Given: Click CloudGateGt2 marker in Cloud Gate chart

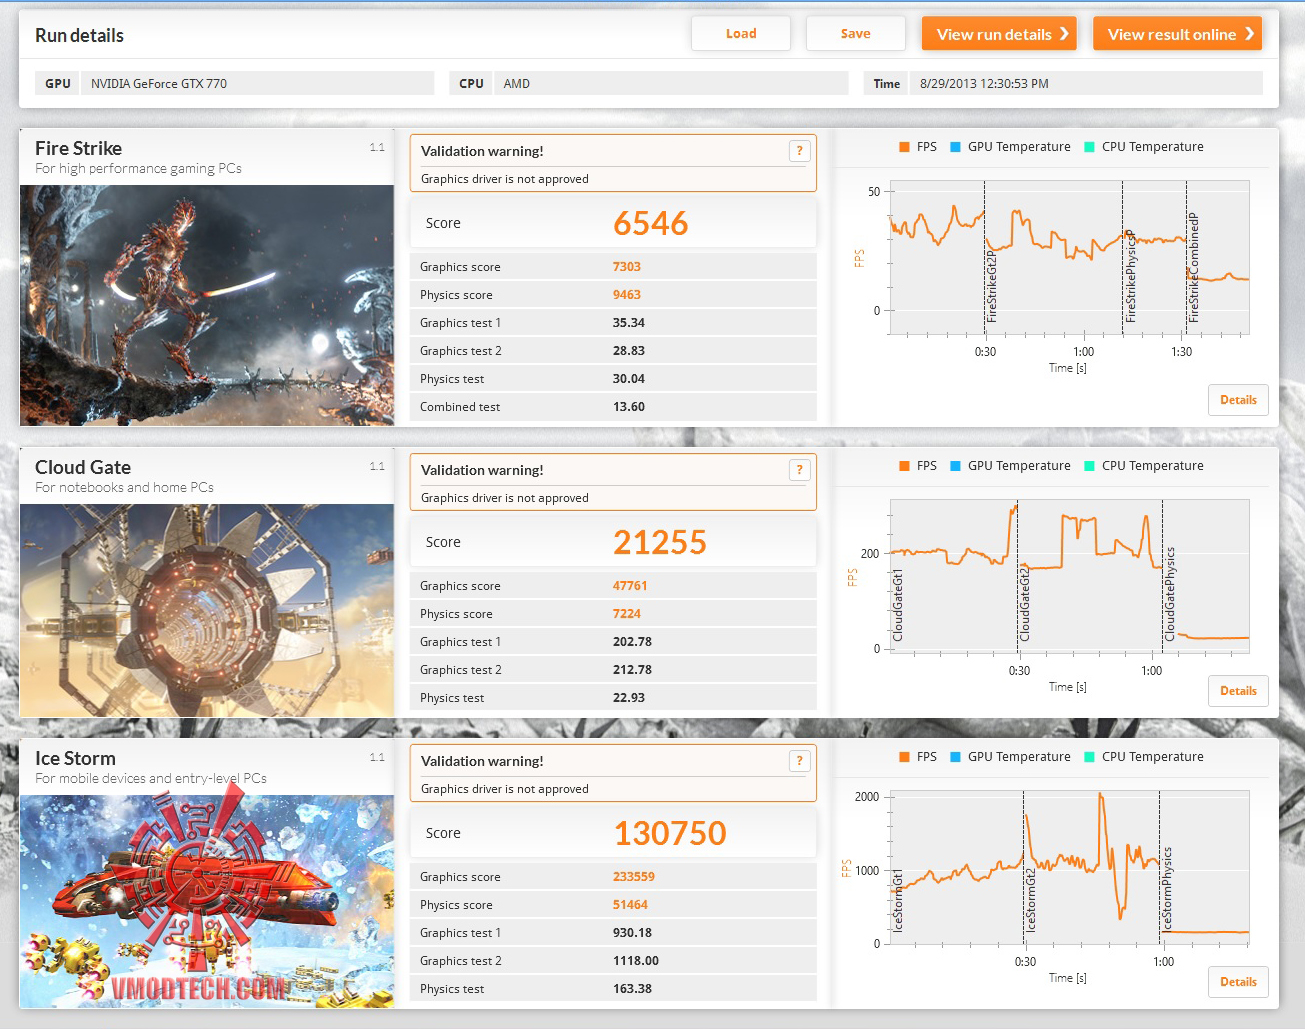Looking at the screenshot, I should point(1025,603).
